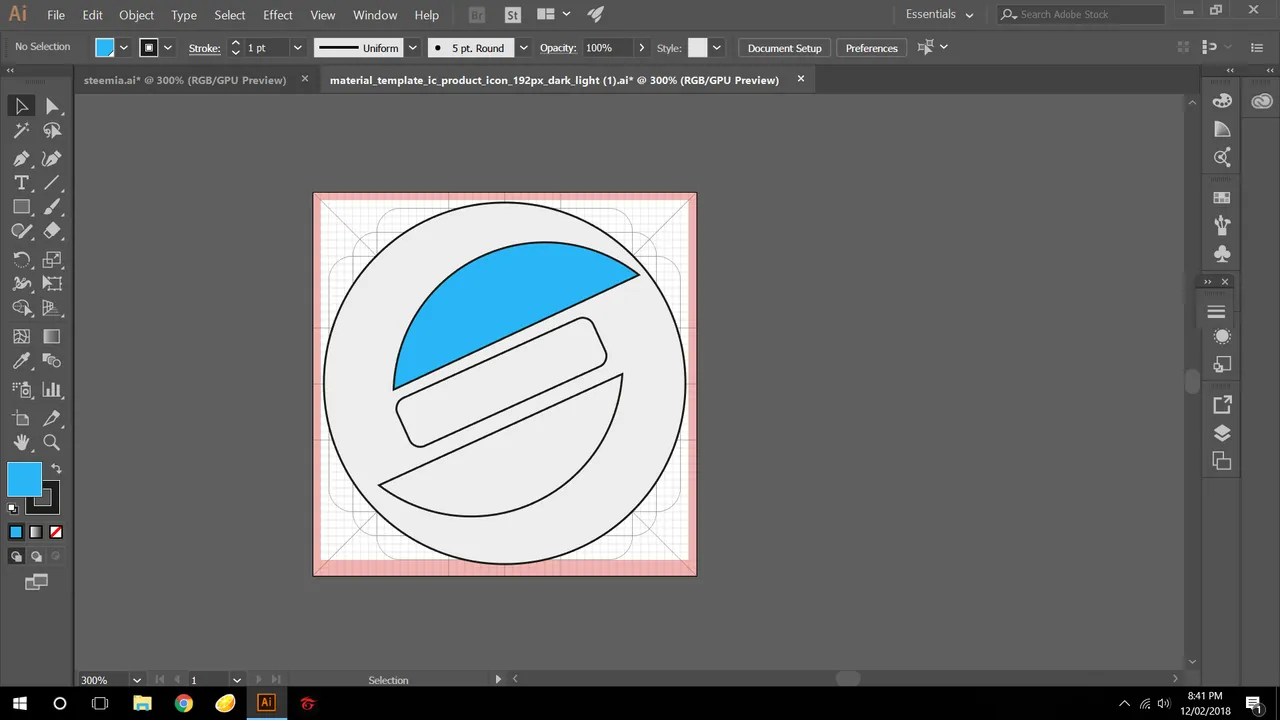The image size is (1280, 720).
Task: Select the Shape Builder tool
Action: (x=21, y=309)
